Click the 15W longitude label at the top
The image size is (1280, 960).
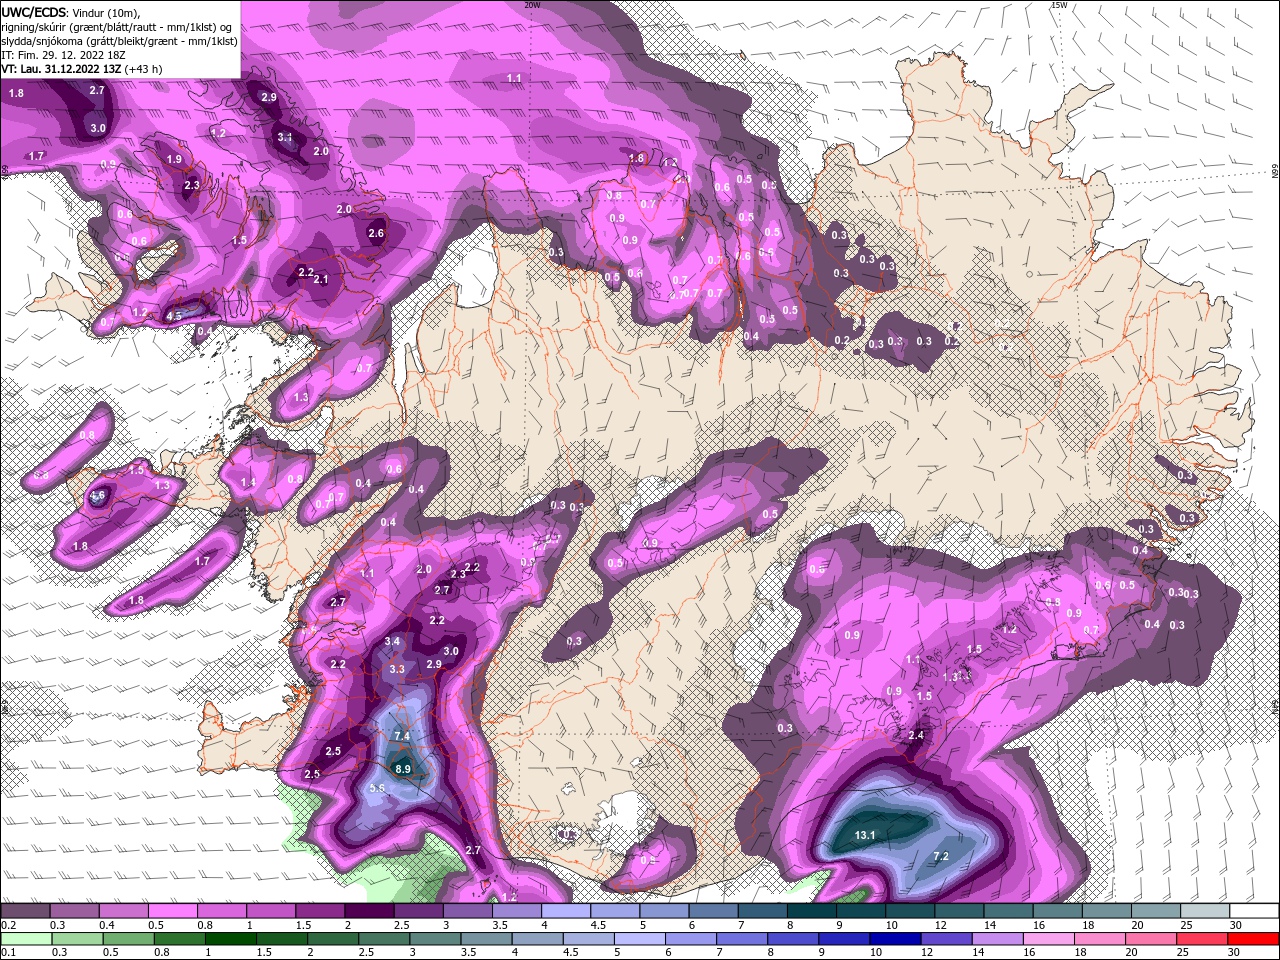pos(1059,5)
